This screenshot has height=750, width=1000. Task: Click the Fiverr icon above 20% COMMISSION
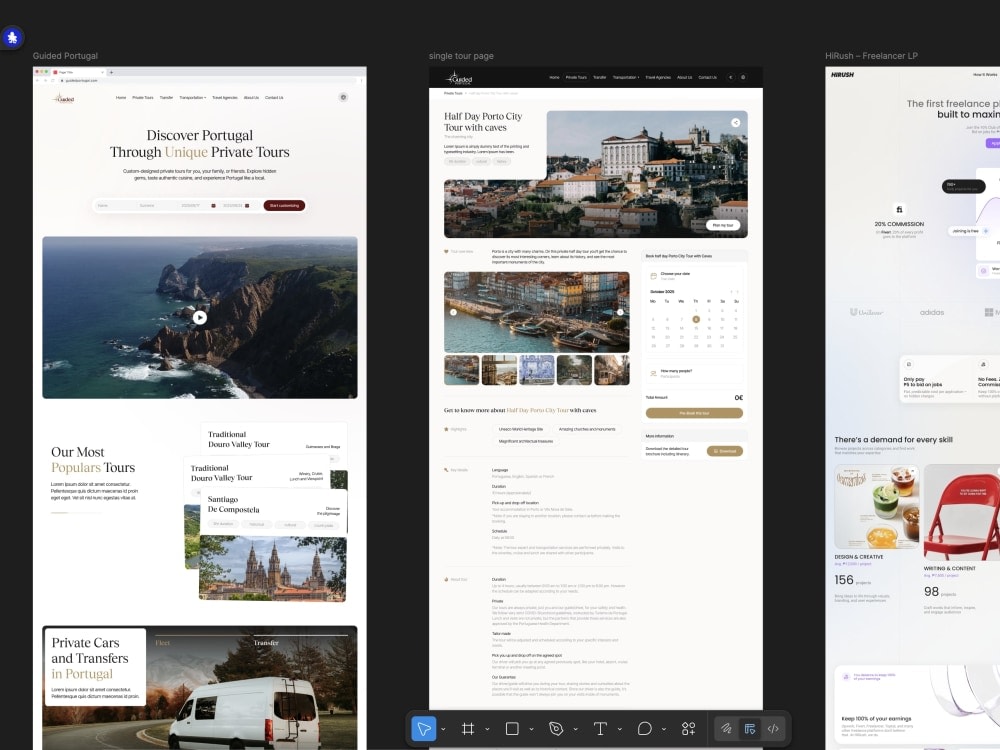(899, 210)
